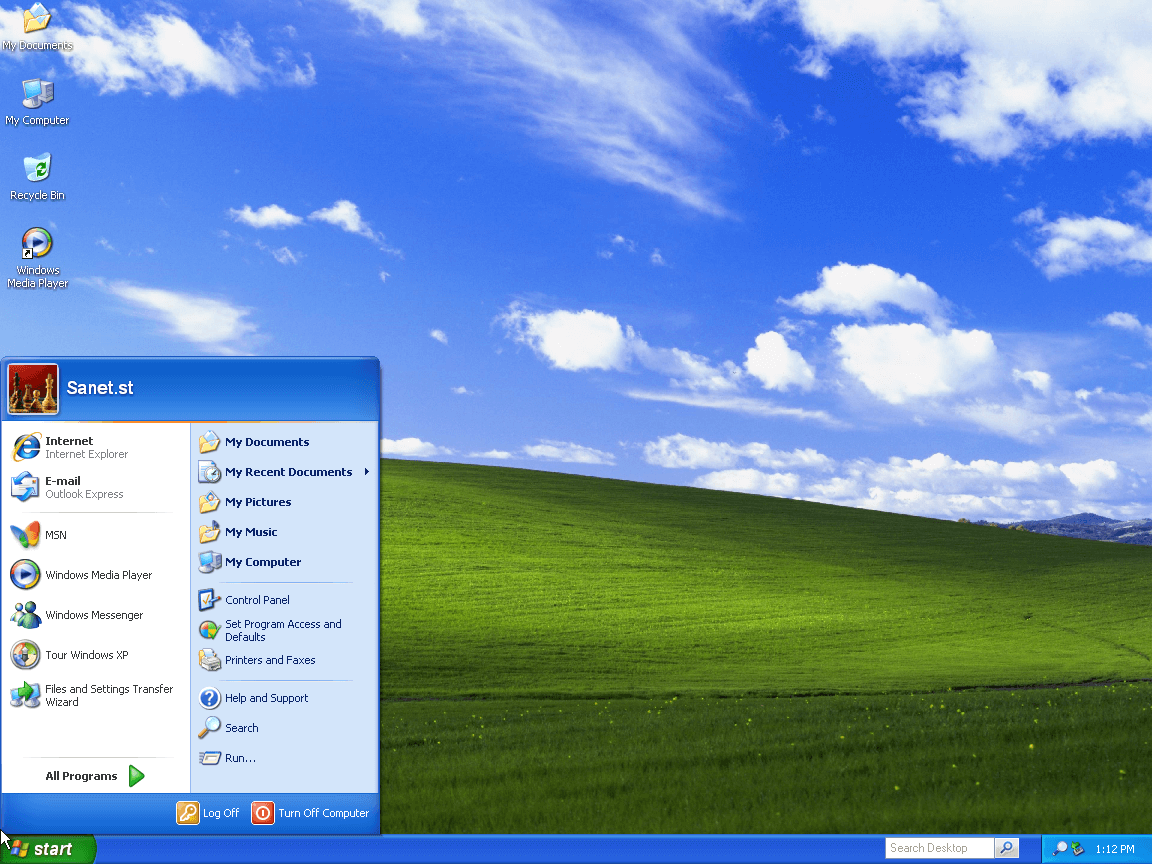The image size is (1152, 864).
Task: Click the Search Desktop input field
Action: [x=940, y=848]
